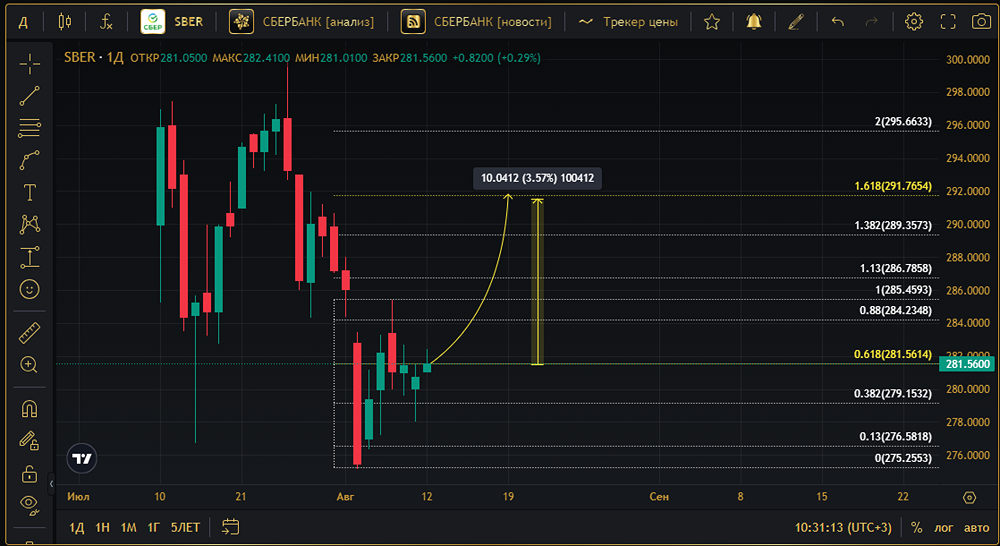Select the 0.382(279.1532) Fibonacci label

pyautogui.click(x=893, y=394)
